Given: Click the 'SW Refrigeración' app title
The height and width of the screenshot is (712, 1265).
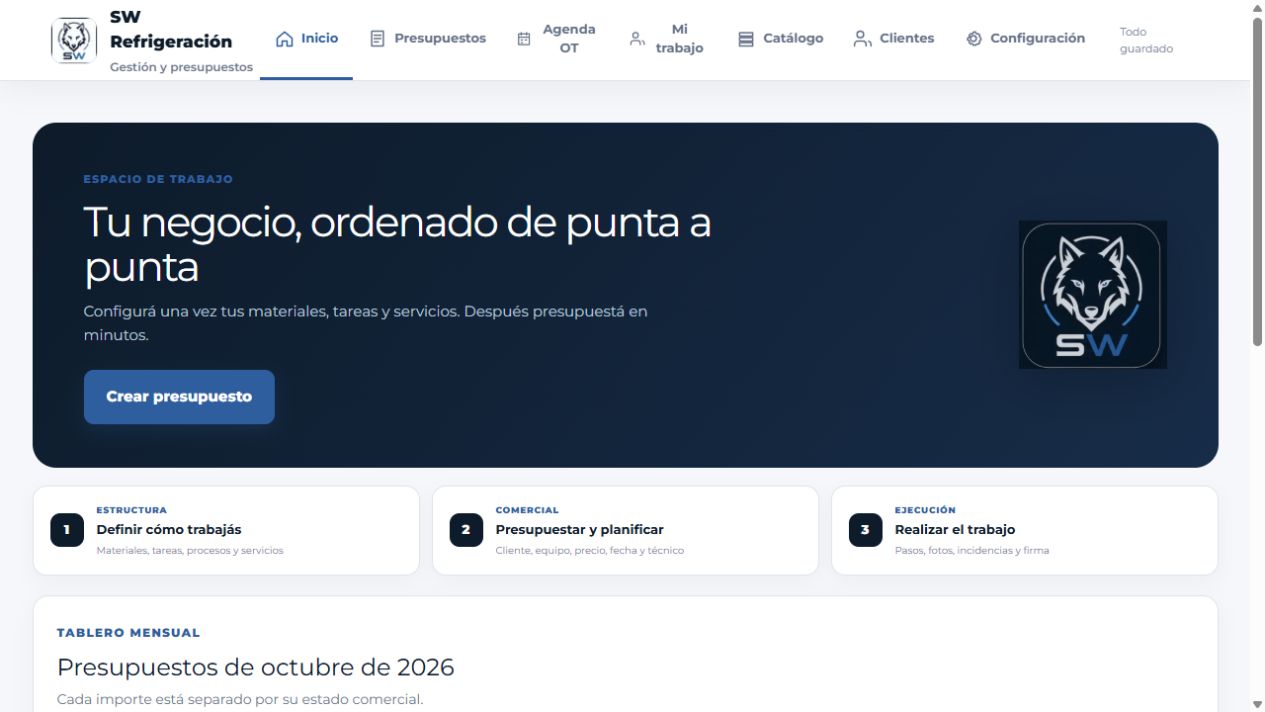Looking at the screenshot, I should coord(171,30).
